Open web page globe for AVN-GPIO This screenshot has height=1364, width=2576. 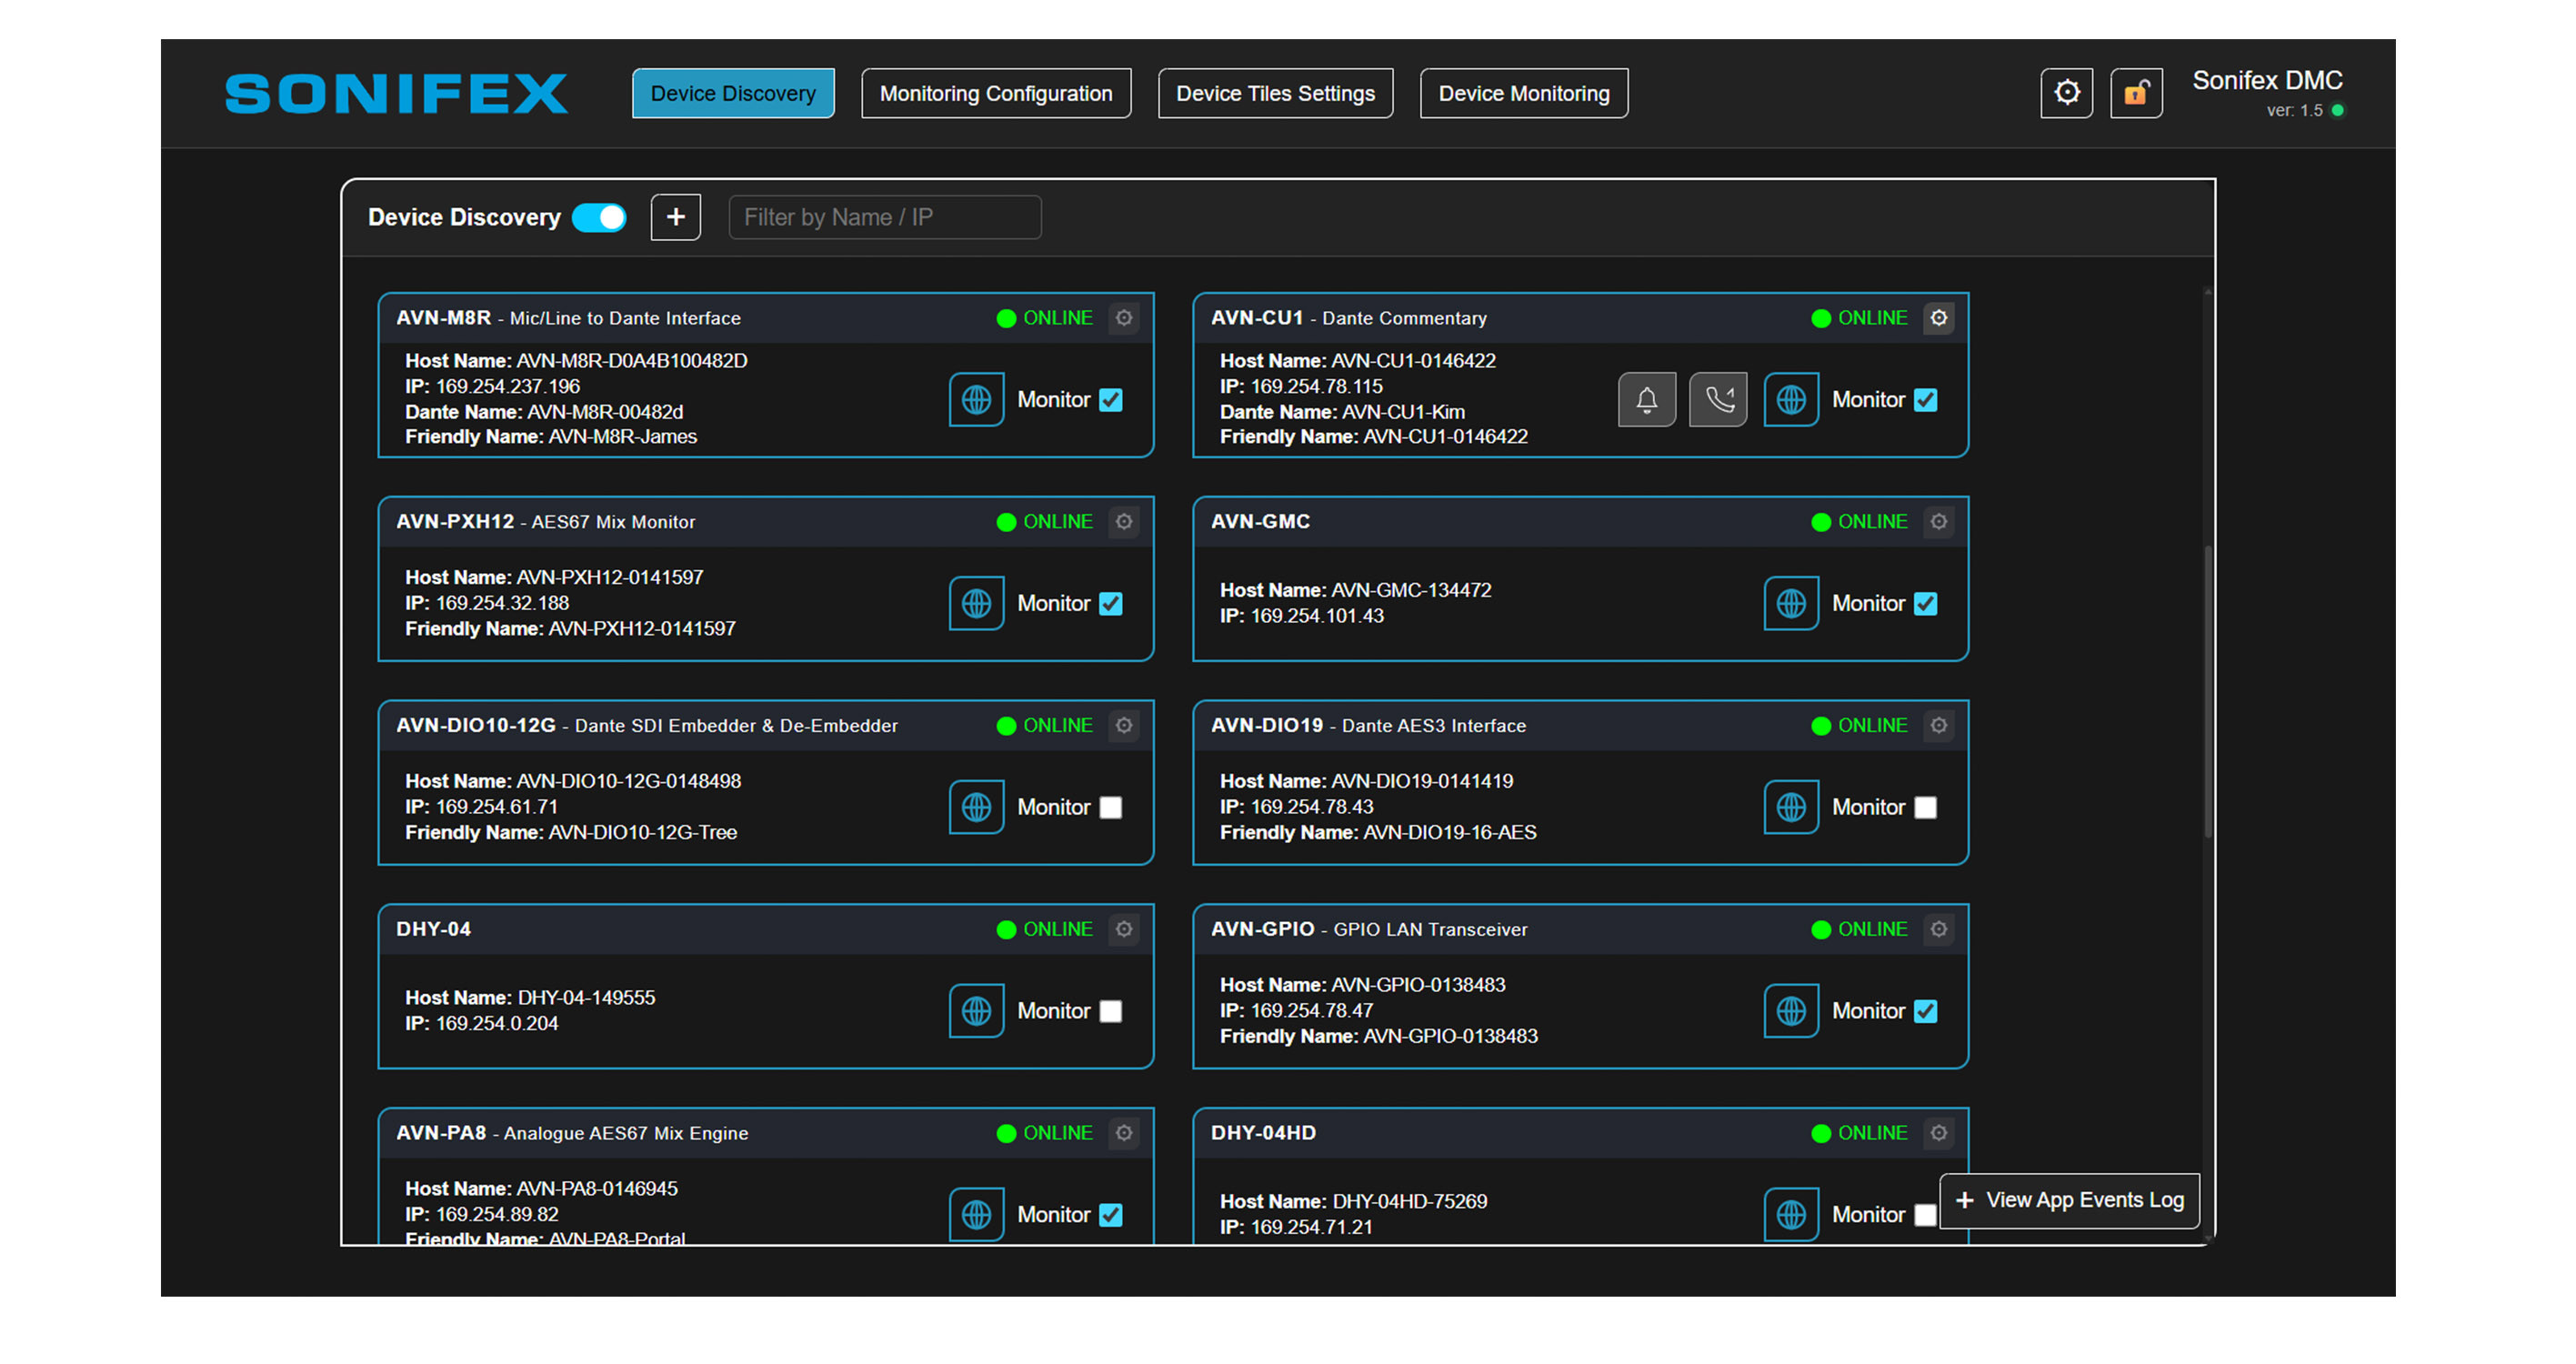click(x=1791, y=1011)
